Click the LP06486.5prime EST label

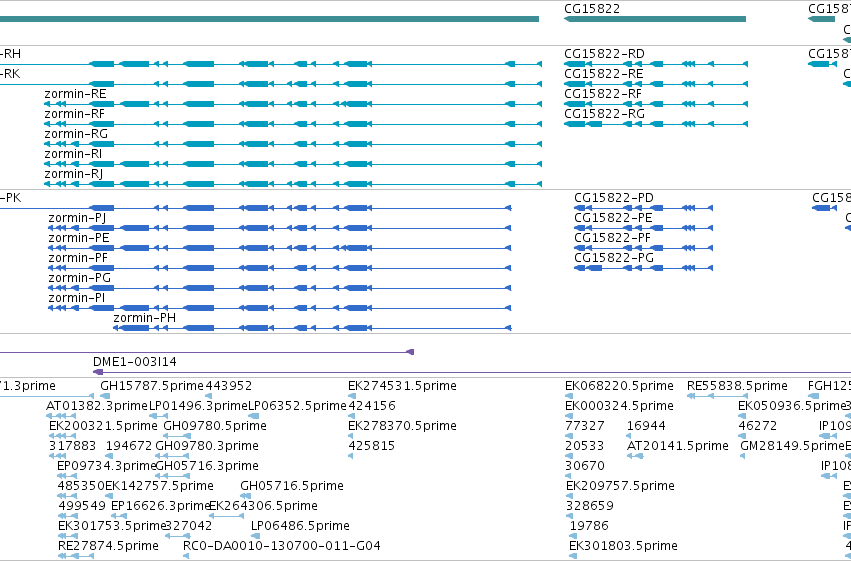tap(300, 527)
